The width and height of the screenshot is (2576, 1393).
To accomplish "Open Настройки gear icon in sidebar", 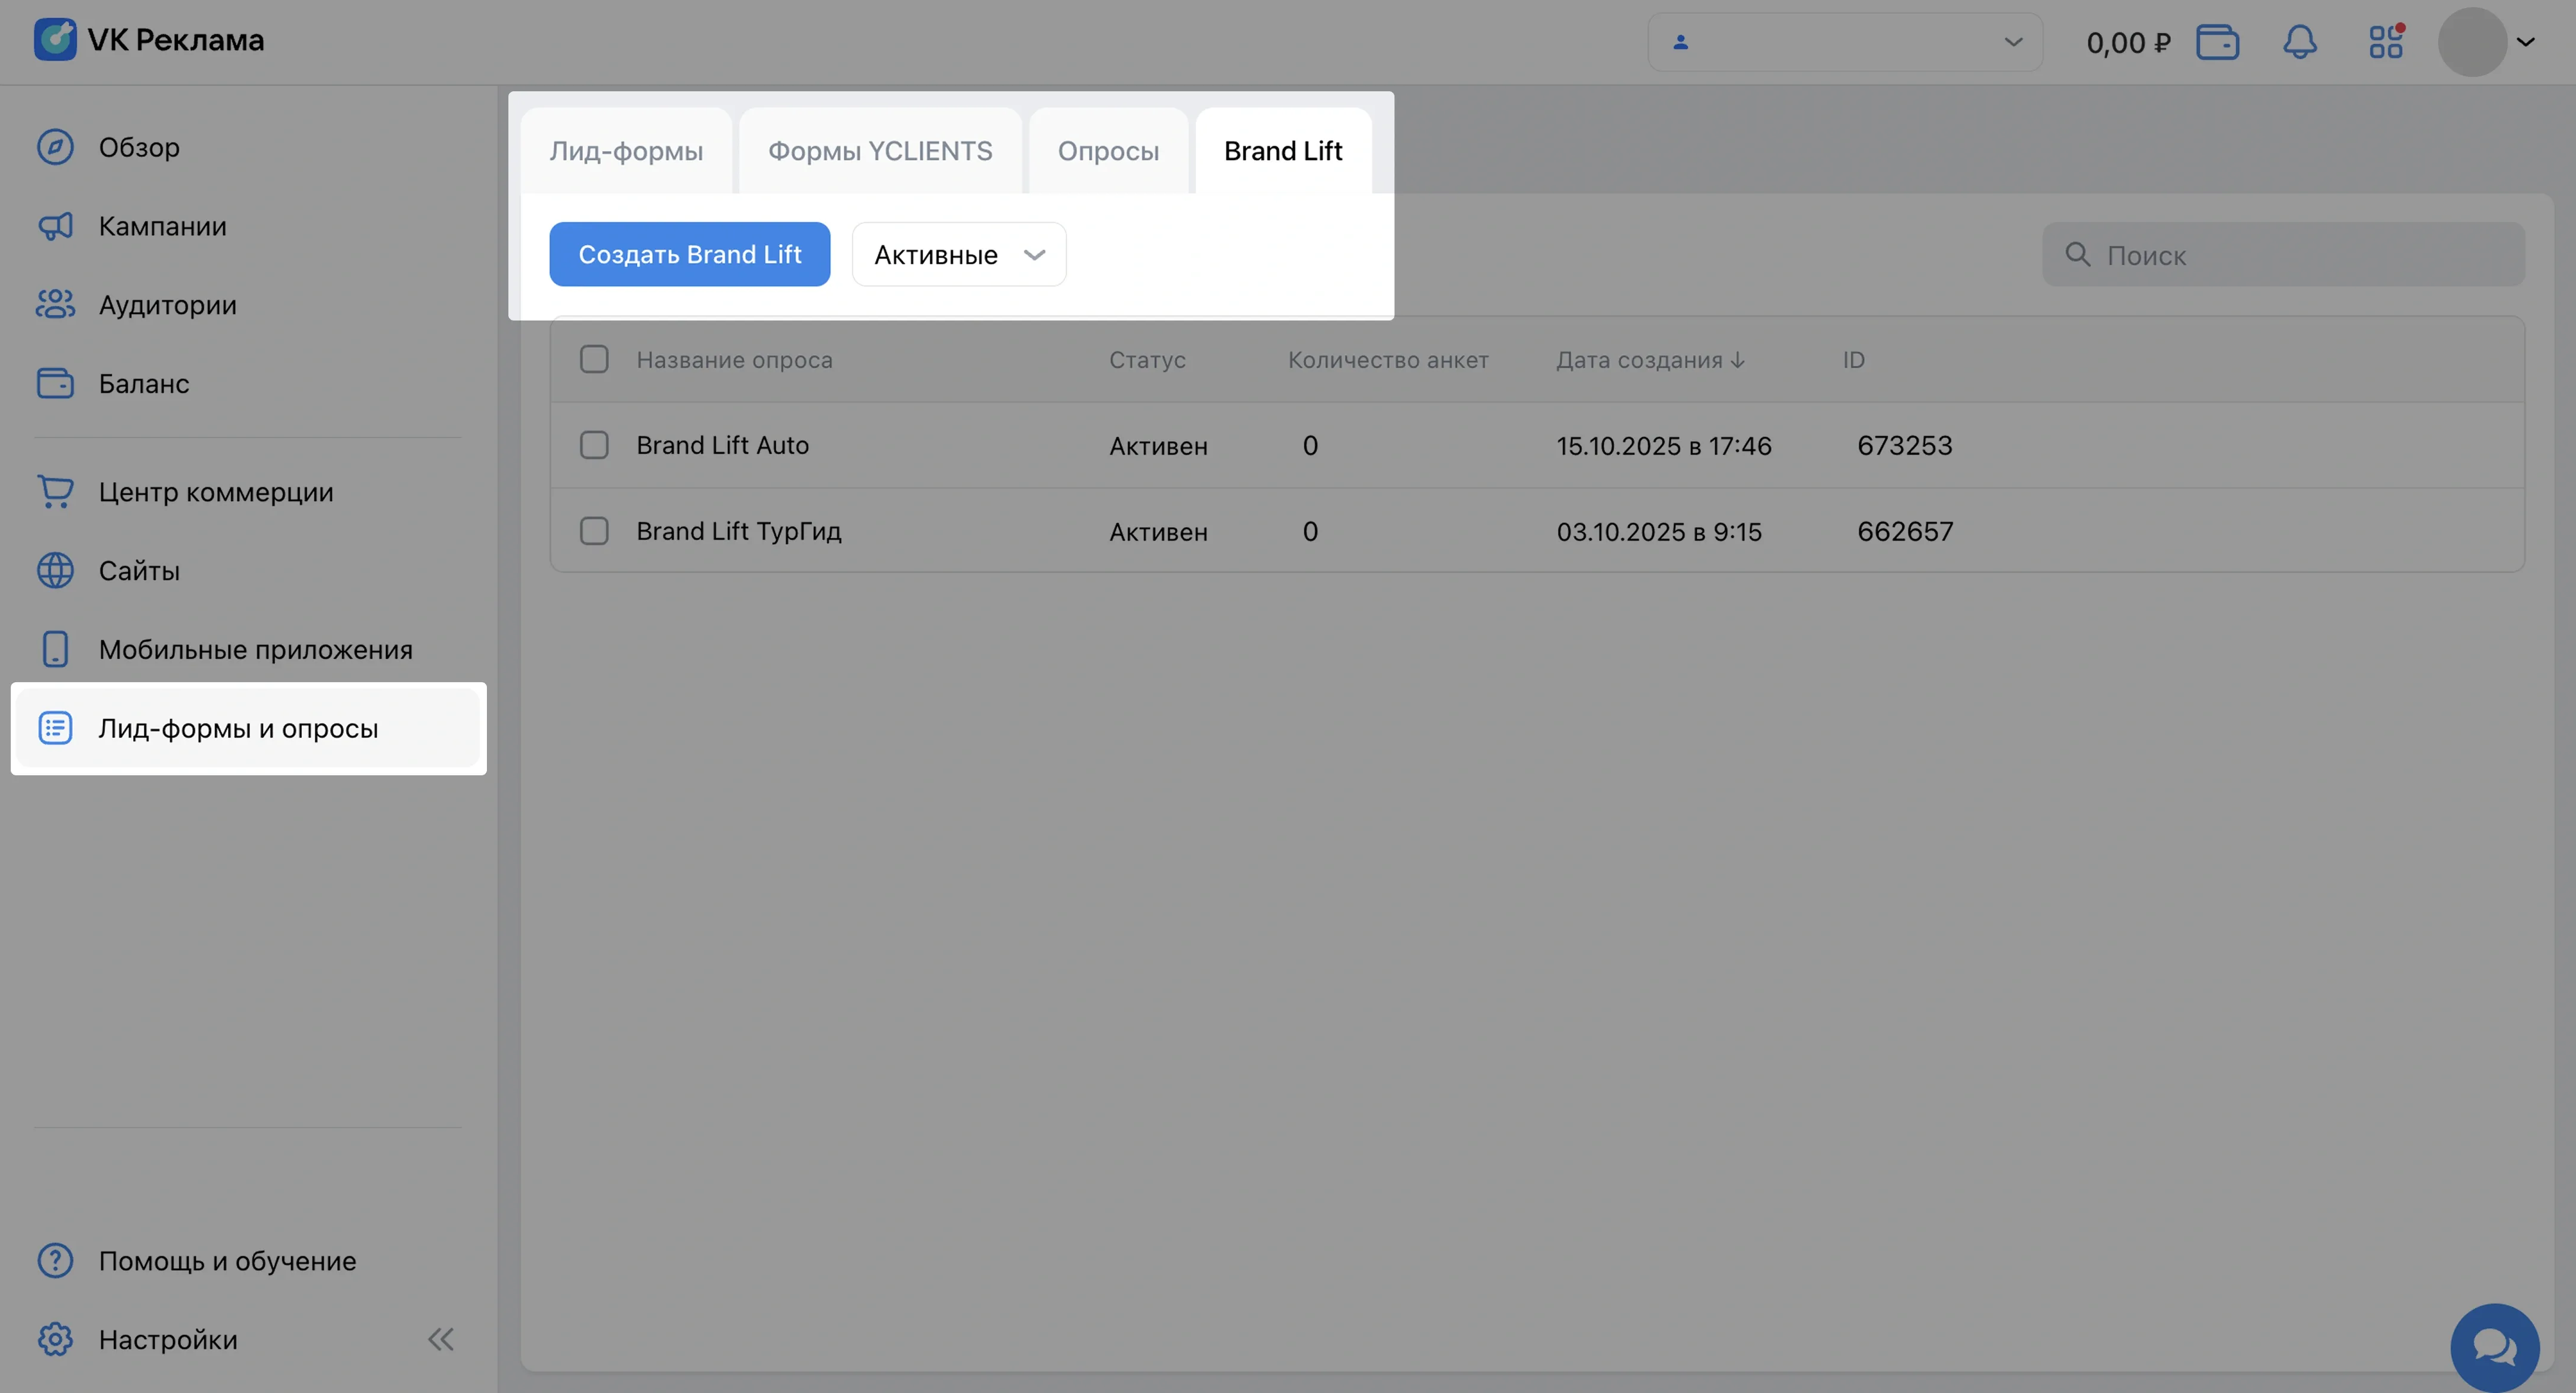I will pos(55,1339).
